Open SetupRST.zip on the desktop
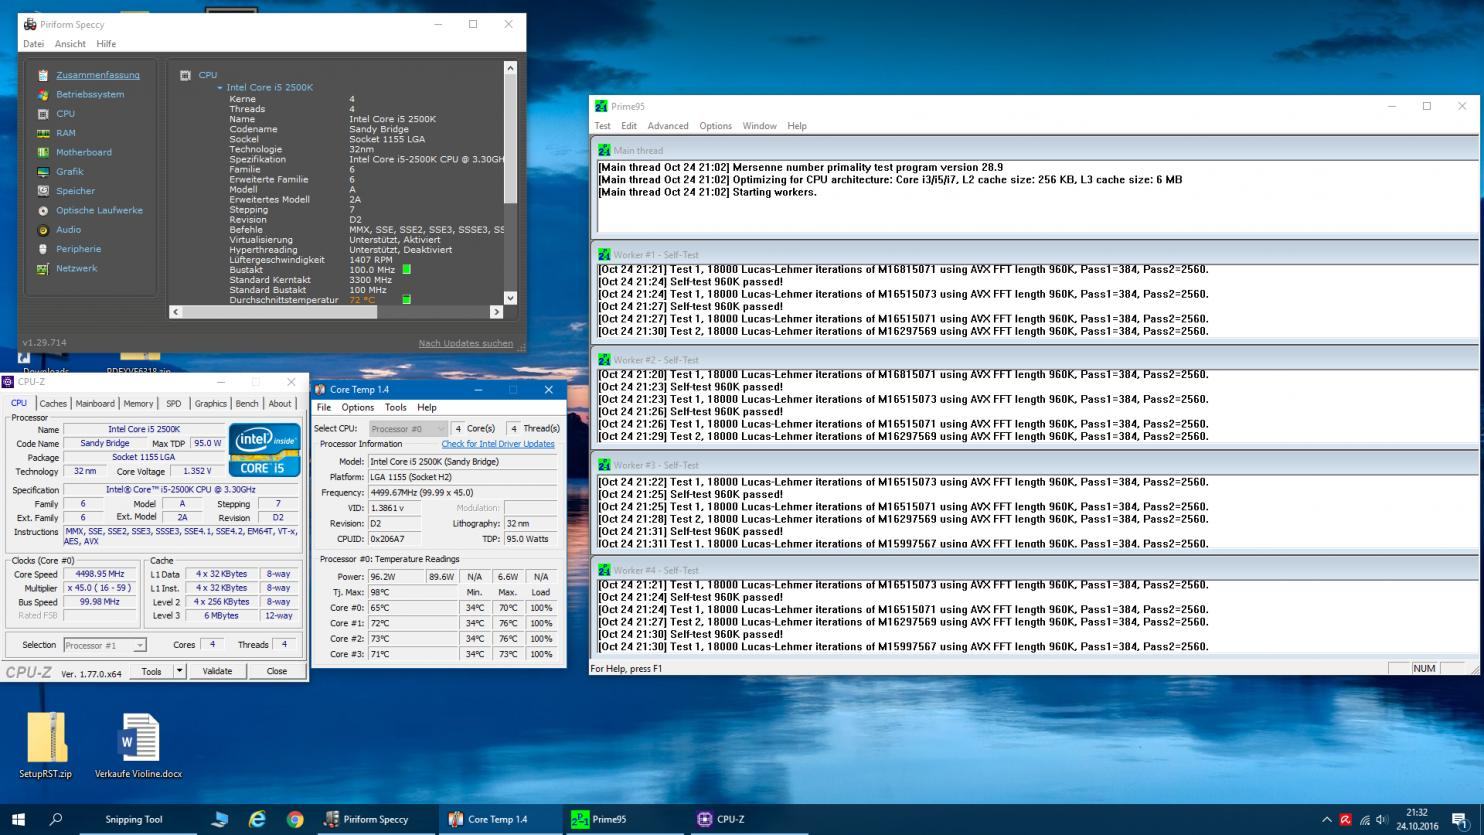 45,745
